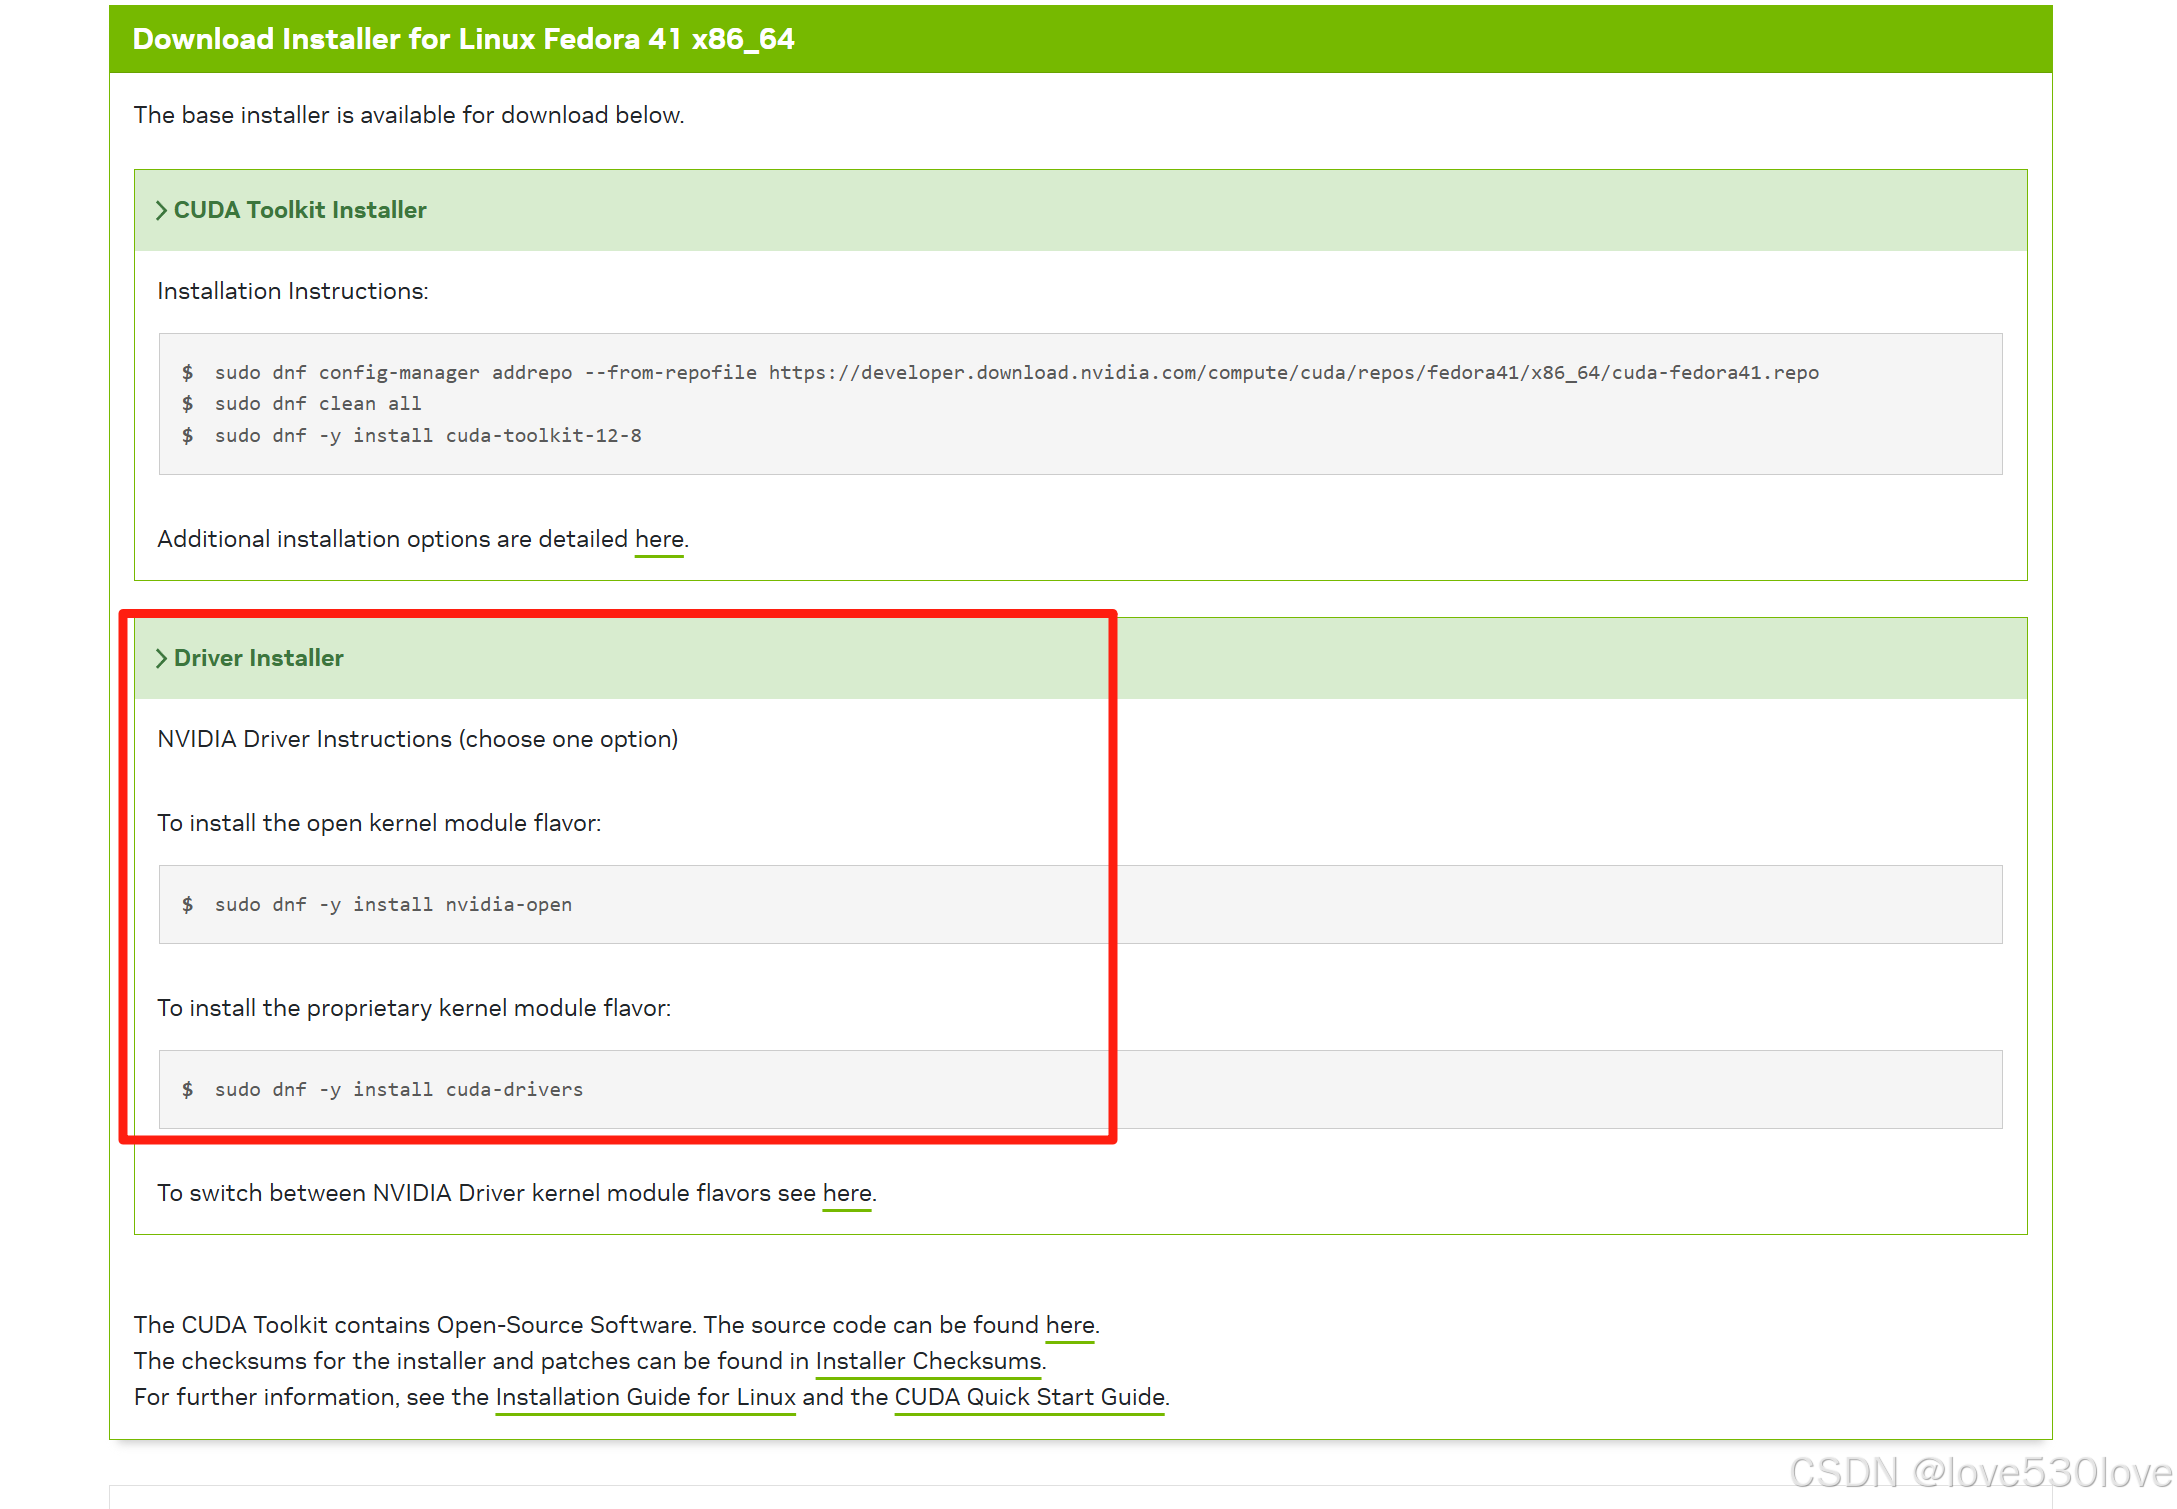Open the Installation Guide for Linux link
2177x1509 pixels.
(x=645, y=1397)
